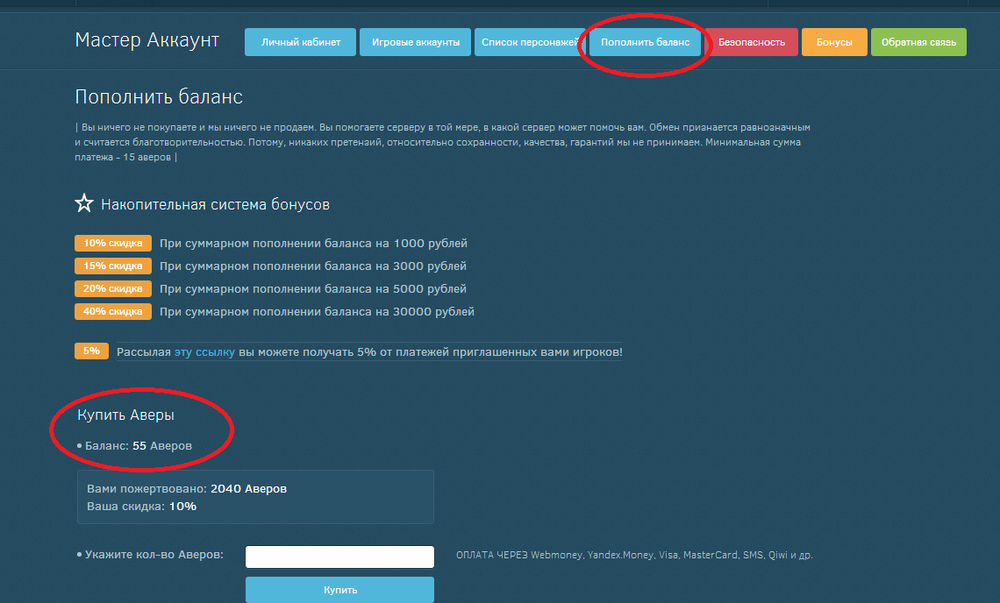The image size is (1000, 603).
Task: Select the Пополнить баланс nav button
Action: point(645,42)
